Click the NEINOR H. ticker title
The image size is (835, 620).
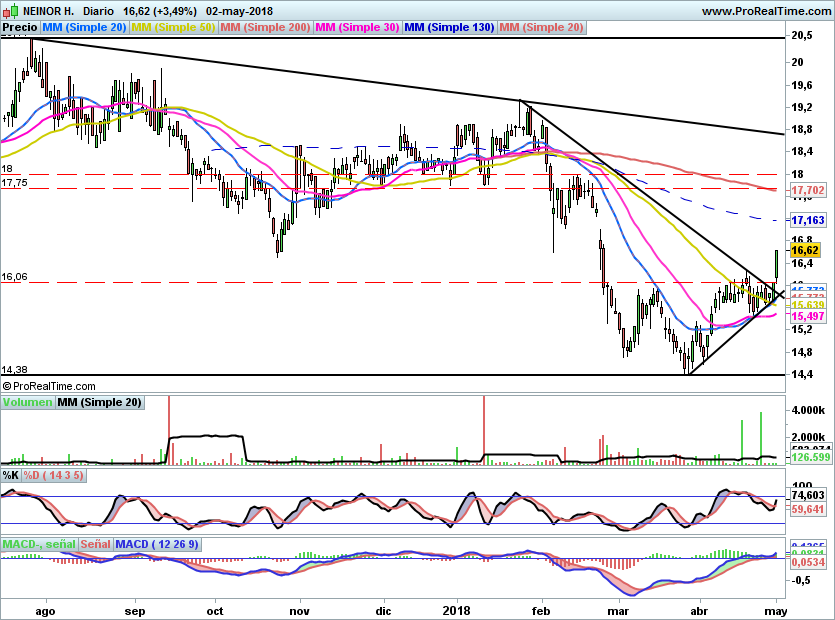48,11
